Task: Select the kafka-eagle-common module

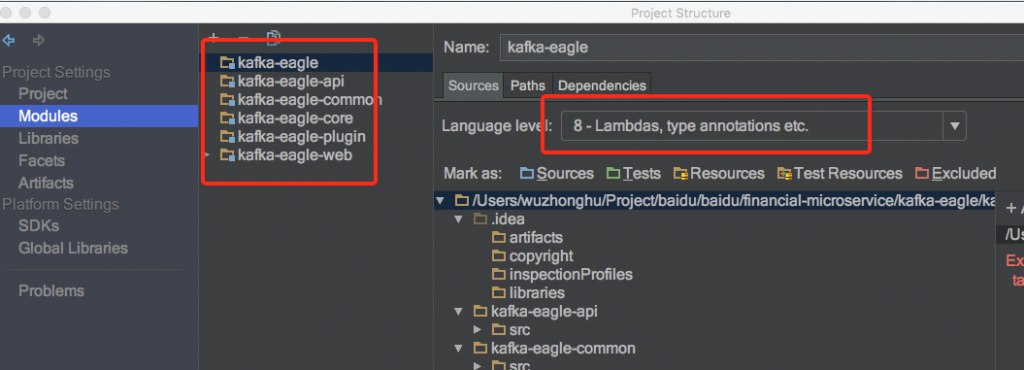Action: click(310, 100)
